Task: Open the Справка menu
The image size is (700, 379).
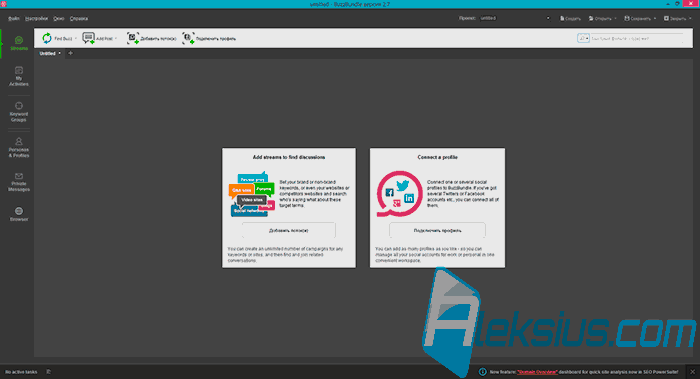Action: (x=79, y=18)
